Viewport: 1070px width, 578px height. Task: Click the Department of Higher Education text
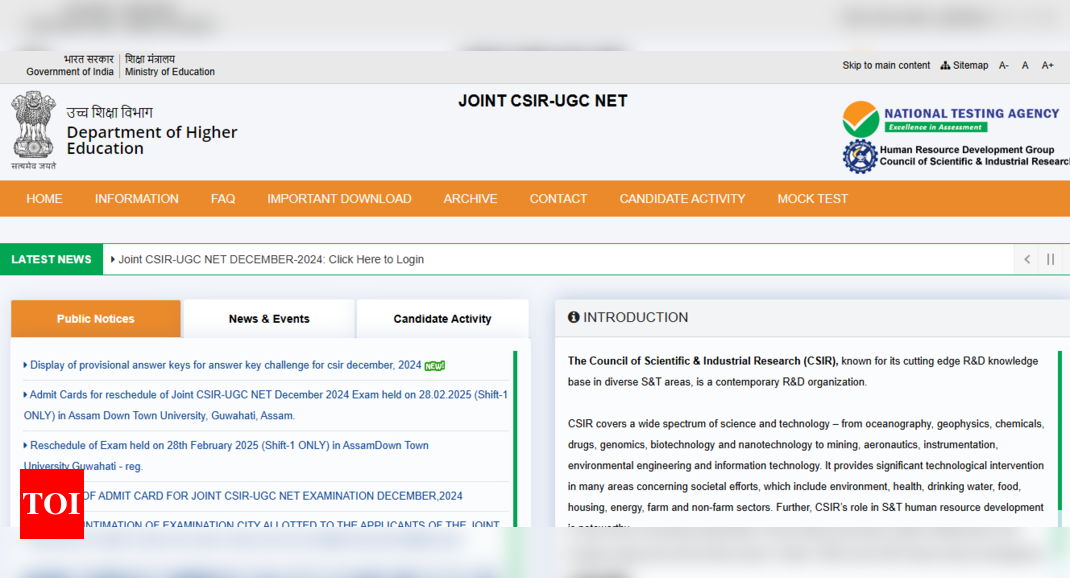[x=151, y=140]
